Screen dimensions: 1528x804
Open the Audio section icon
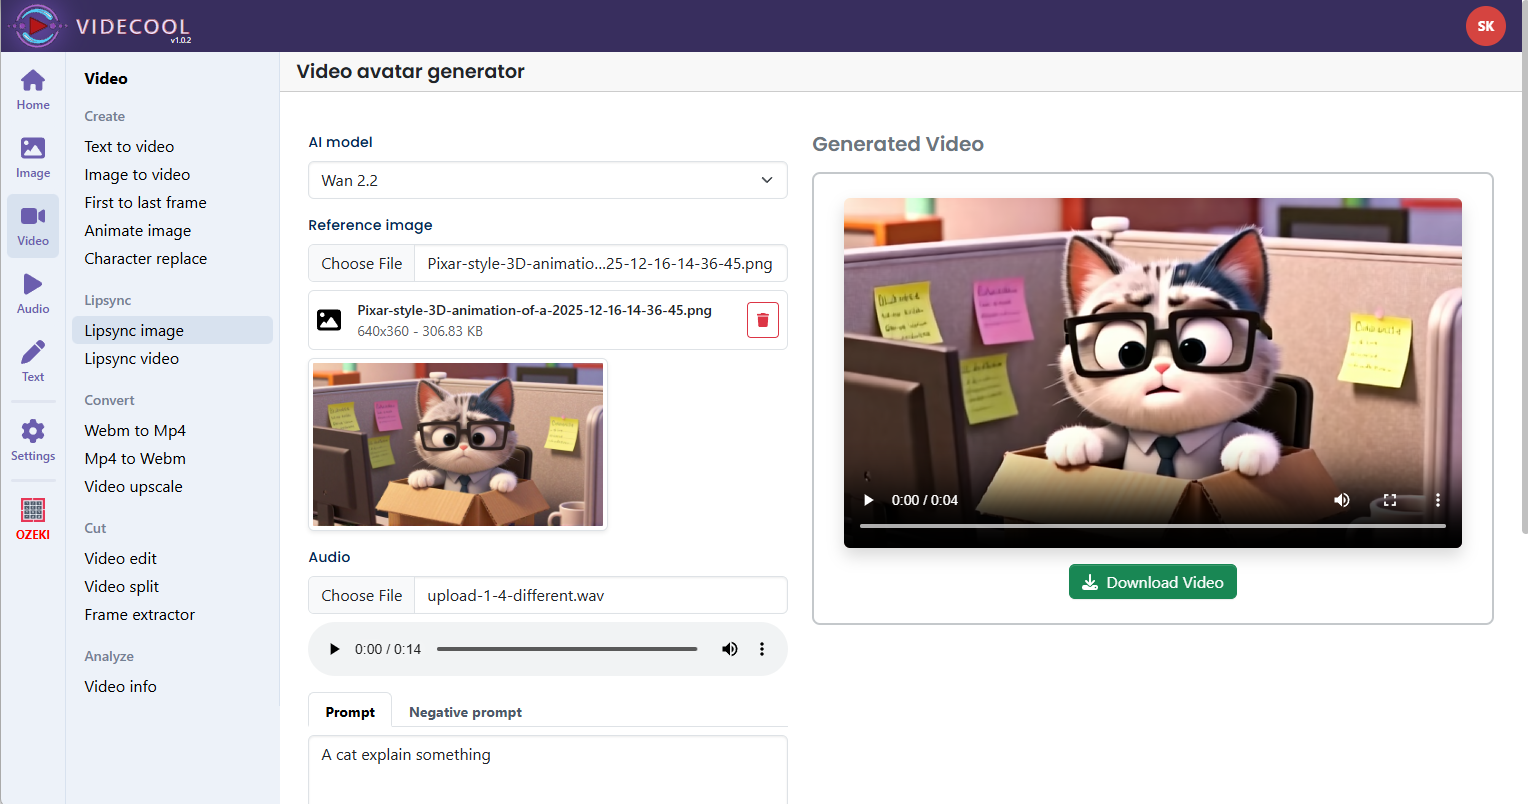point(33,293)
